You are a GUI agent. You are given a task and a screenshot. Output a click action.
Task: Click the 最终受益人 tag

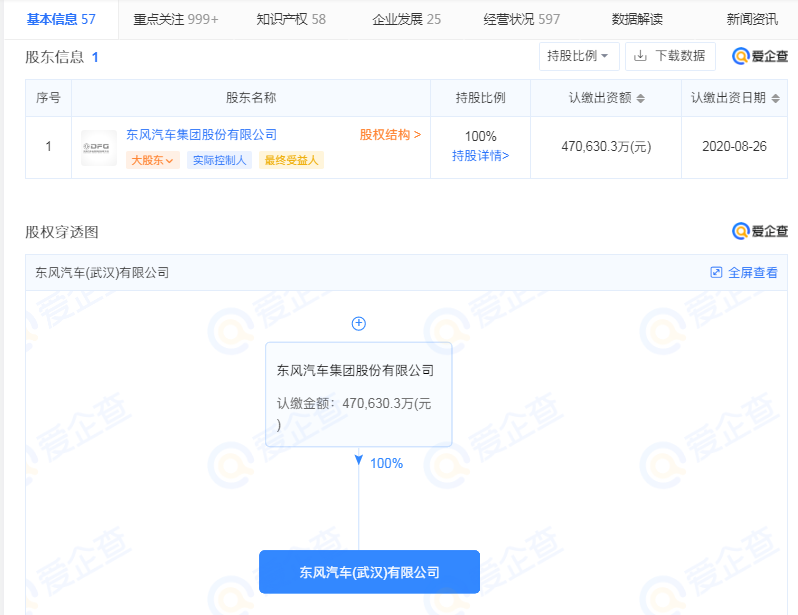pyautogui.click(x=291, y=160)
